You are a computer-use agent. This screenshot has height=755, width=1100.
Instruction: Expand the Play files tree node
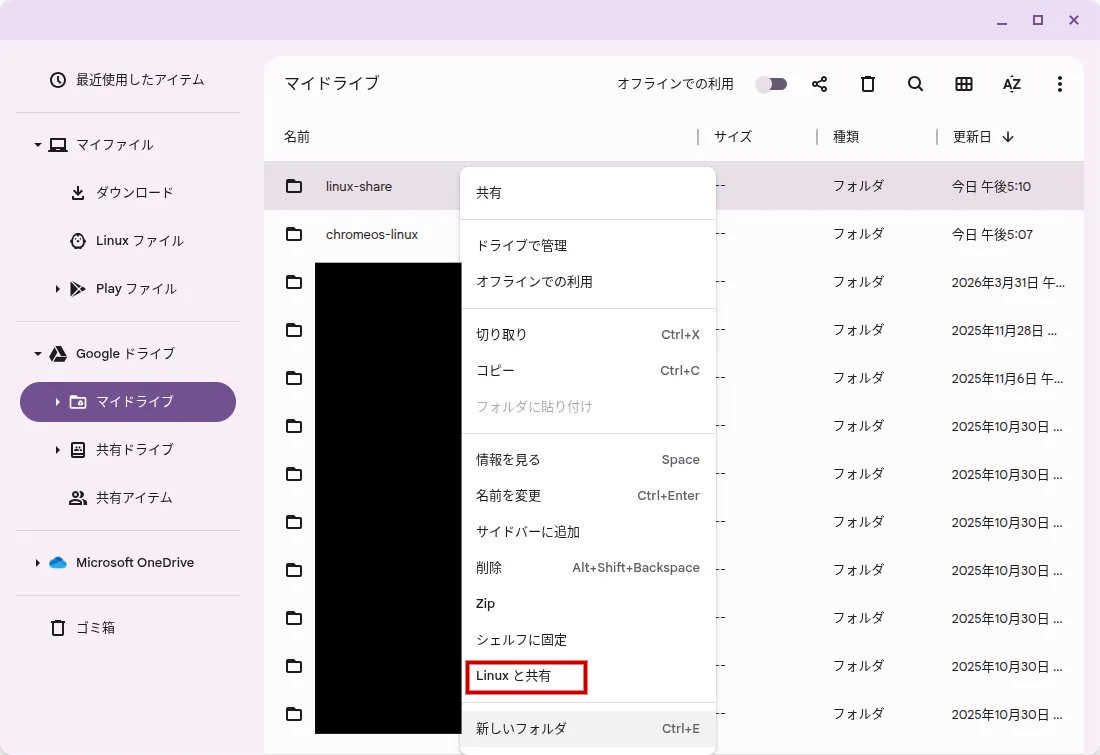point(58,289)
